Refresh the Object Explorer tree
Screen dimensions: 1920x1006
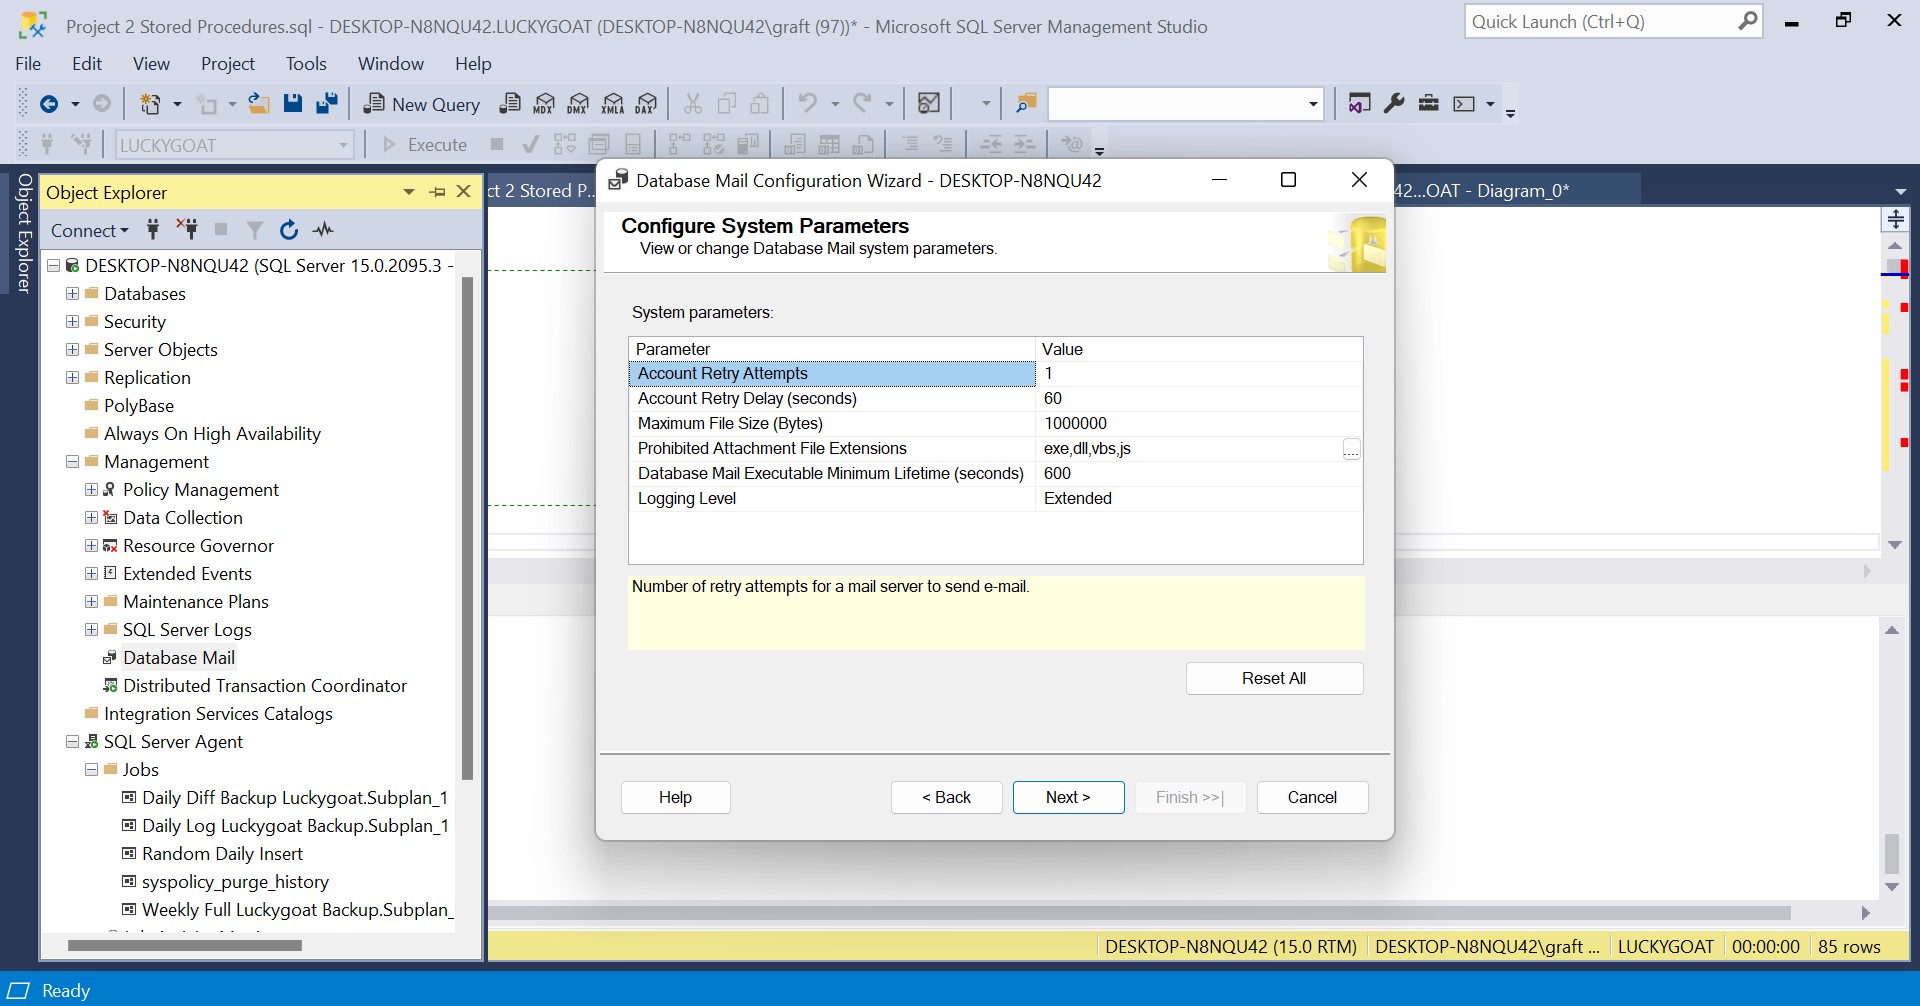(289, 231)
